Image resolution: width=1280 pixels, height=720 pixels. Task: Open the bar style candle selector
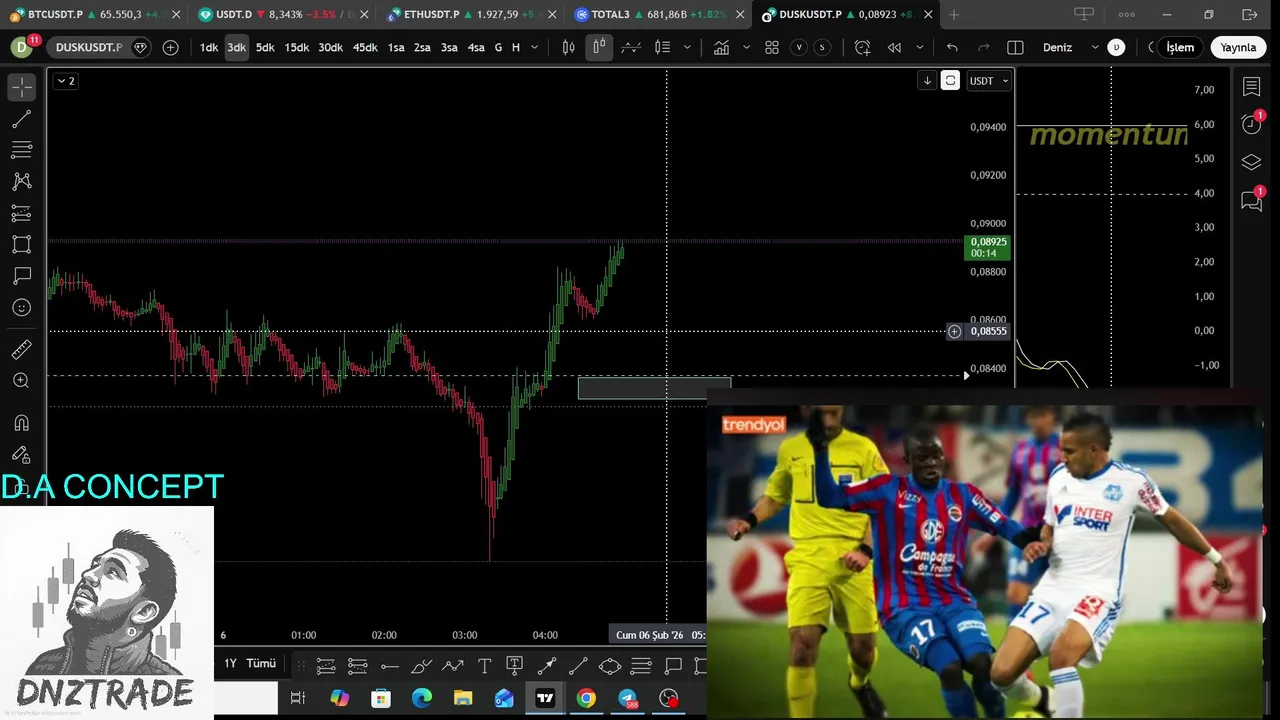pyautogui.click(x=568, y=47)
